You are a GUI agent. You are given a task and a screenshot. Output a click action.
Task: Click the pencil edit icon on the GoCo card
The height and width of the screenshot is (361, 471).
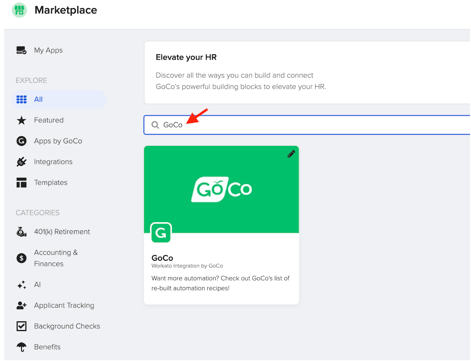[291, 154]
